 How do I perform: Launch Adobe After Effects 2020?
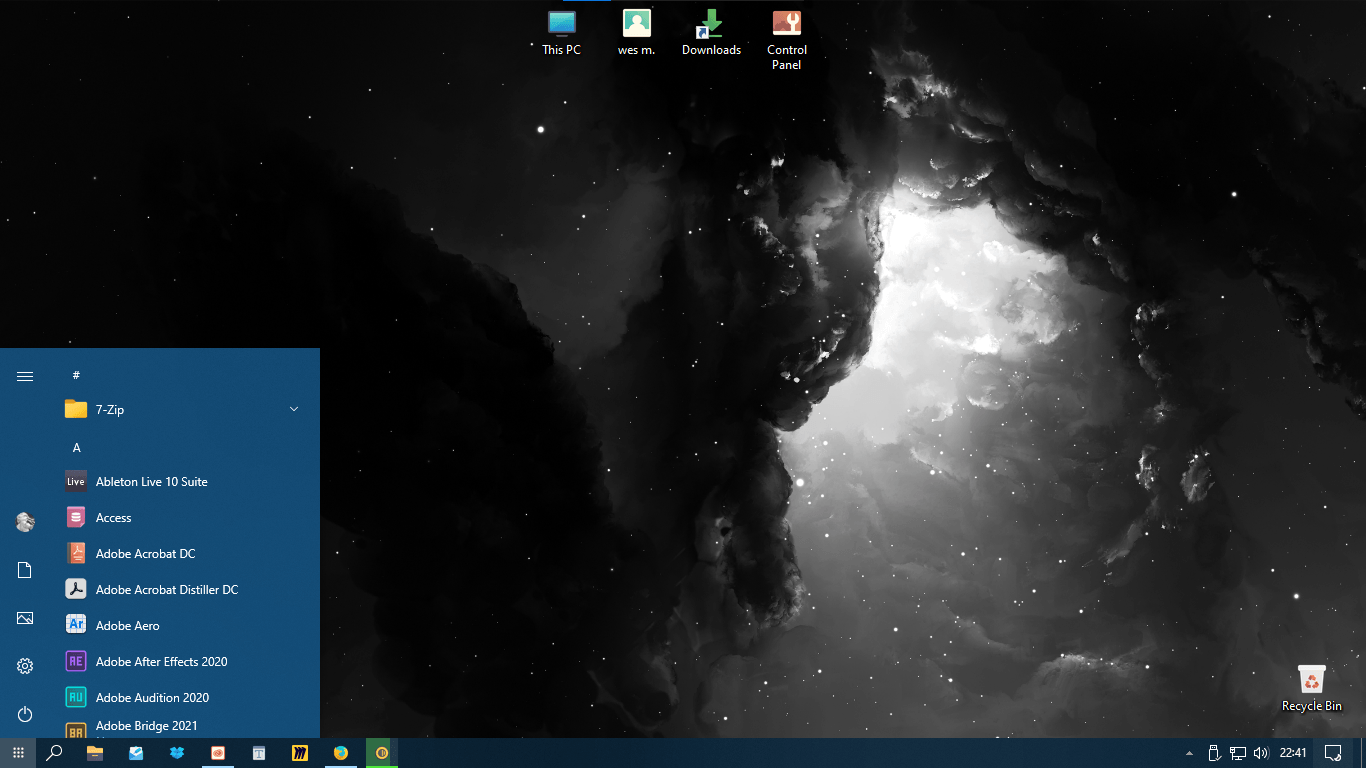pos(160,662)
